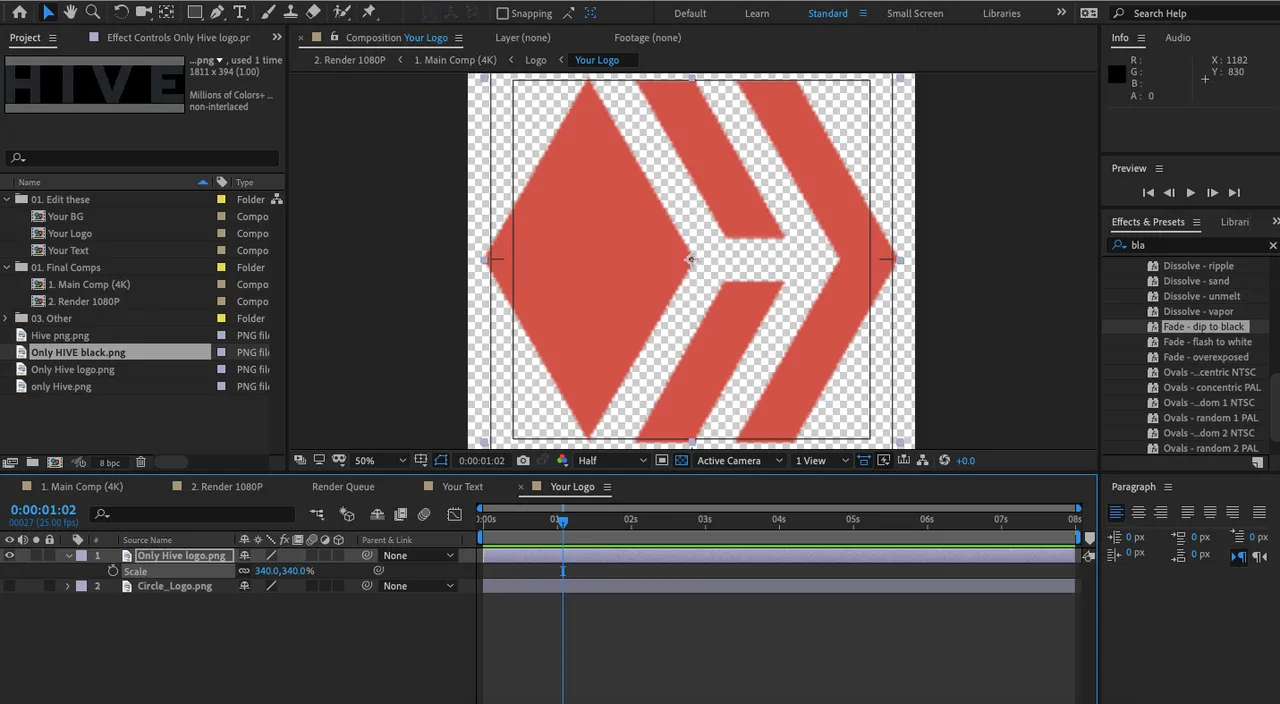
Task: Select the Clone Stamp tool
Action: (x=292, y=12)
